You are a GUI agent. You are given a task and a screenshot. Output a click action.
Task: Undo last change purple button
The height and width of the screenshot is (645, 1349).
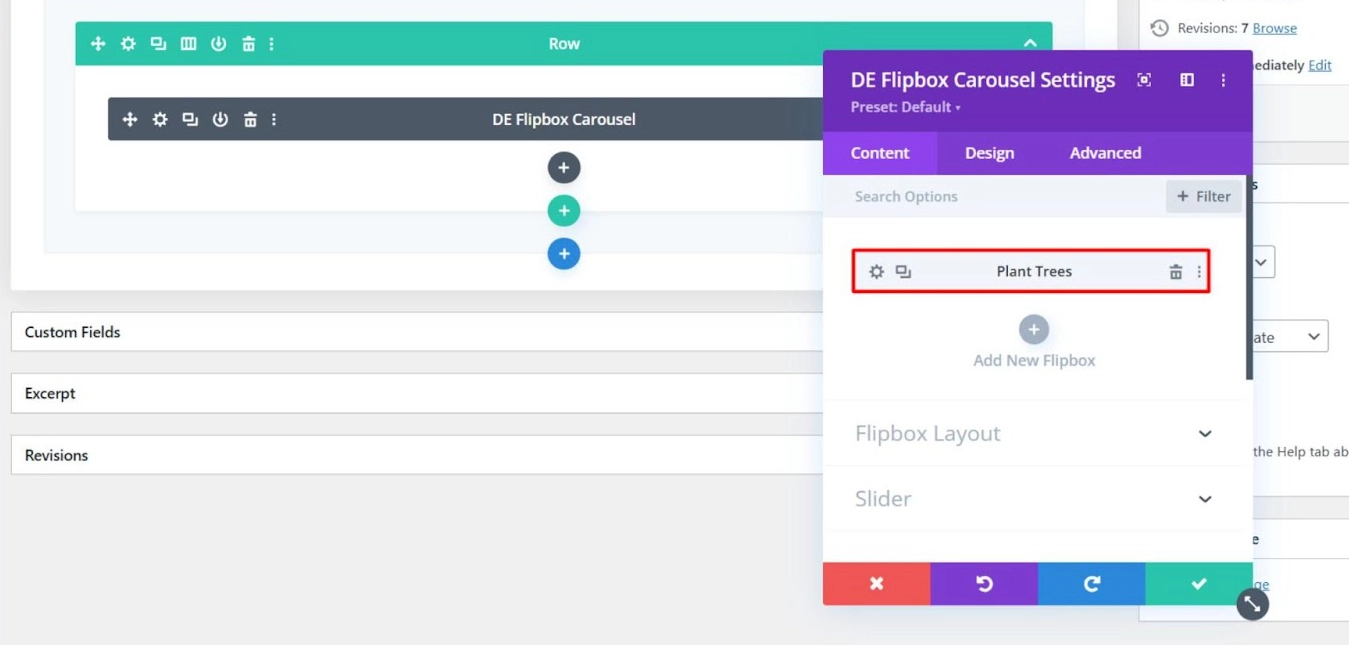point(984,584)
